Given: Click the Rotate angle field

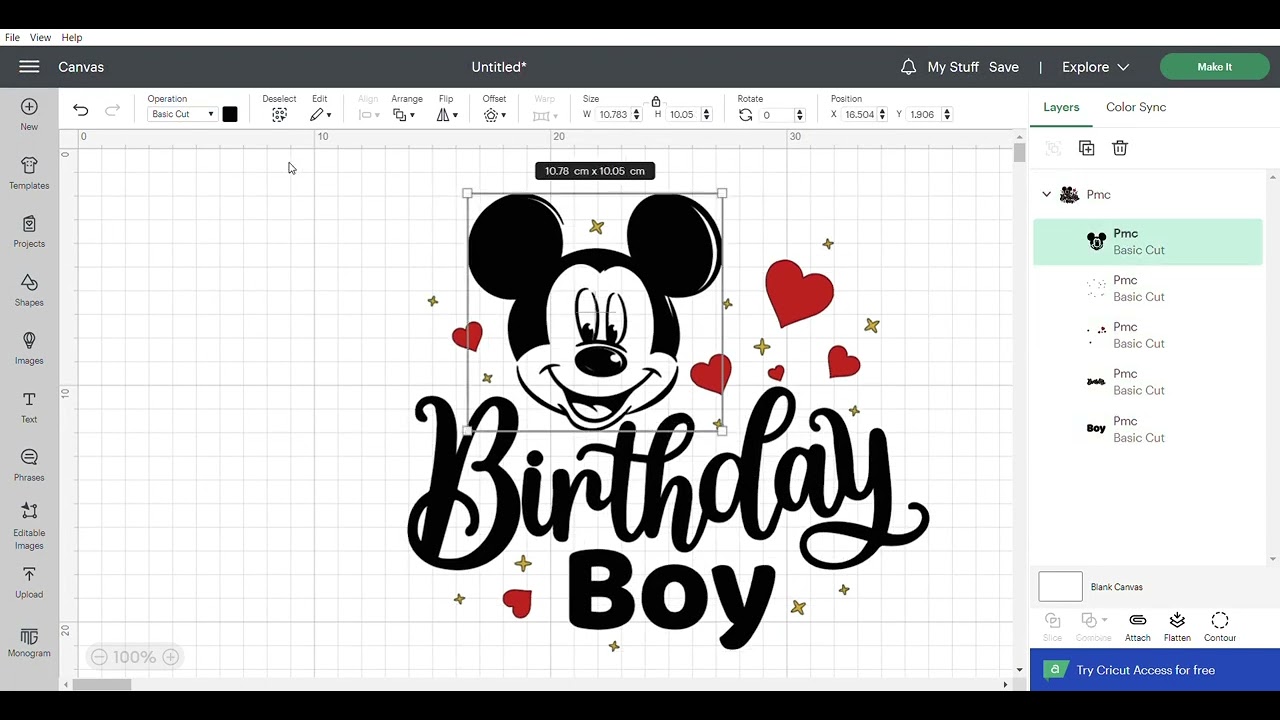Looking at the screenshot, I should click(x=775, y=115).
